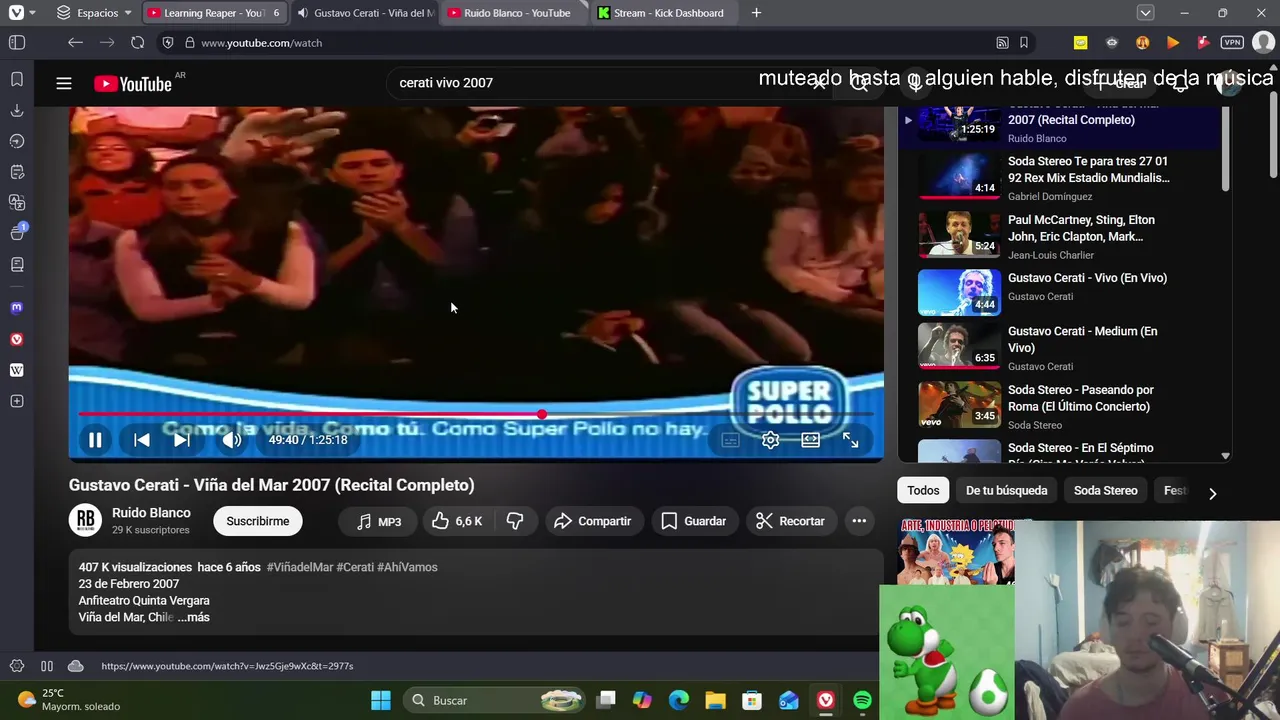Screen dimensions: 1280x720
Task: Open Ruido Blanco channel name link
Action: [151, 513]
